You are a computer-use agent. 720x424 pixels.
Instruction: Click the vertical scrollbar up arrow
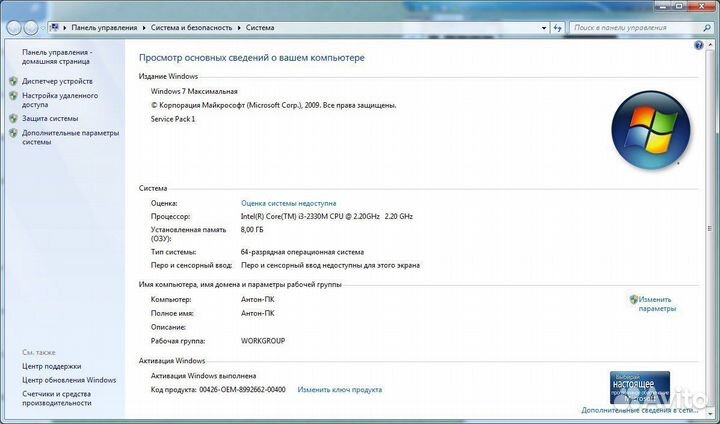pos(710,45)
